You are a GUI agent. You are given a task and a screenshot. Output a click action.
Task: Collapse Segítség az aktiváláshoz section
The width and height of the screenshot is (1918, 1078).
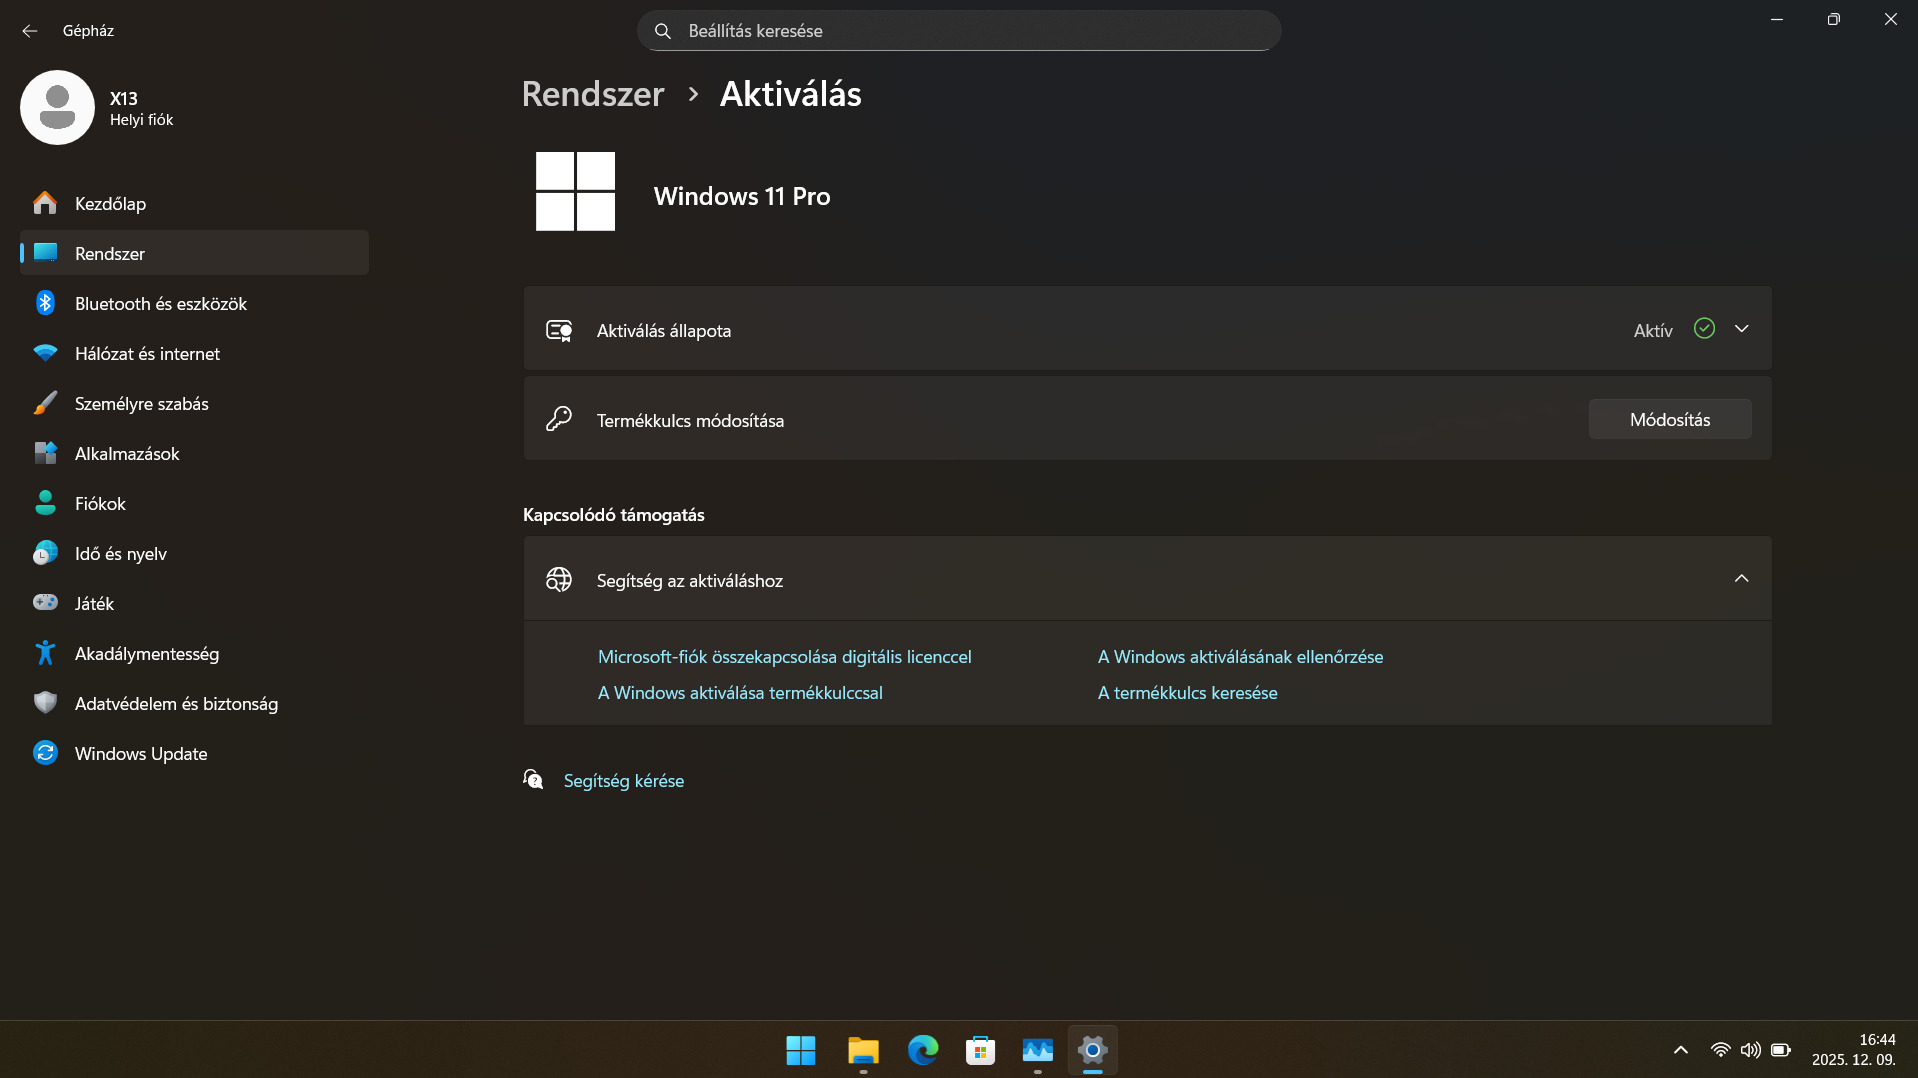(1741, 579)
